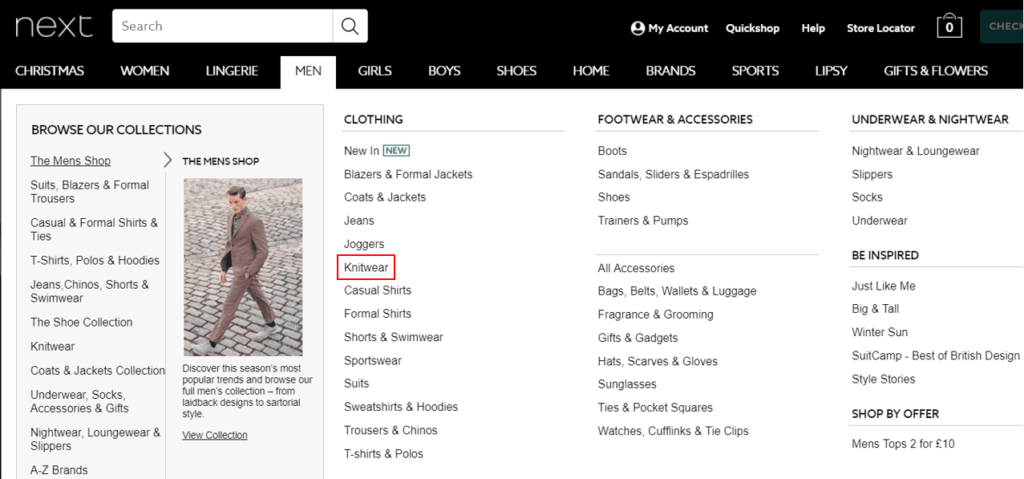
Task: Open the CHRISTMAS menu tab
Action: 50,71
